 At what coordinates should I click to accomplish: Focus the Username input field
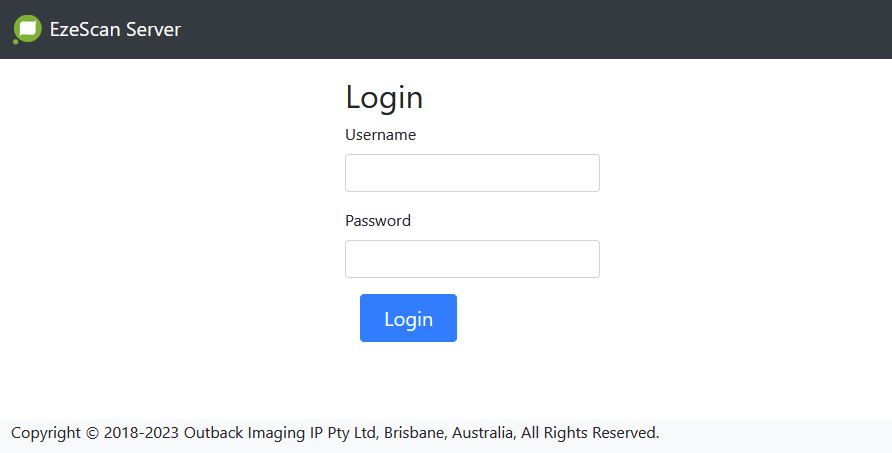pyautogui.click(x=472, y=173)
